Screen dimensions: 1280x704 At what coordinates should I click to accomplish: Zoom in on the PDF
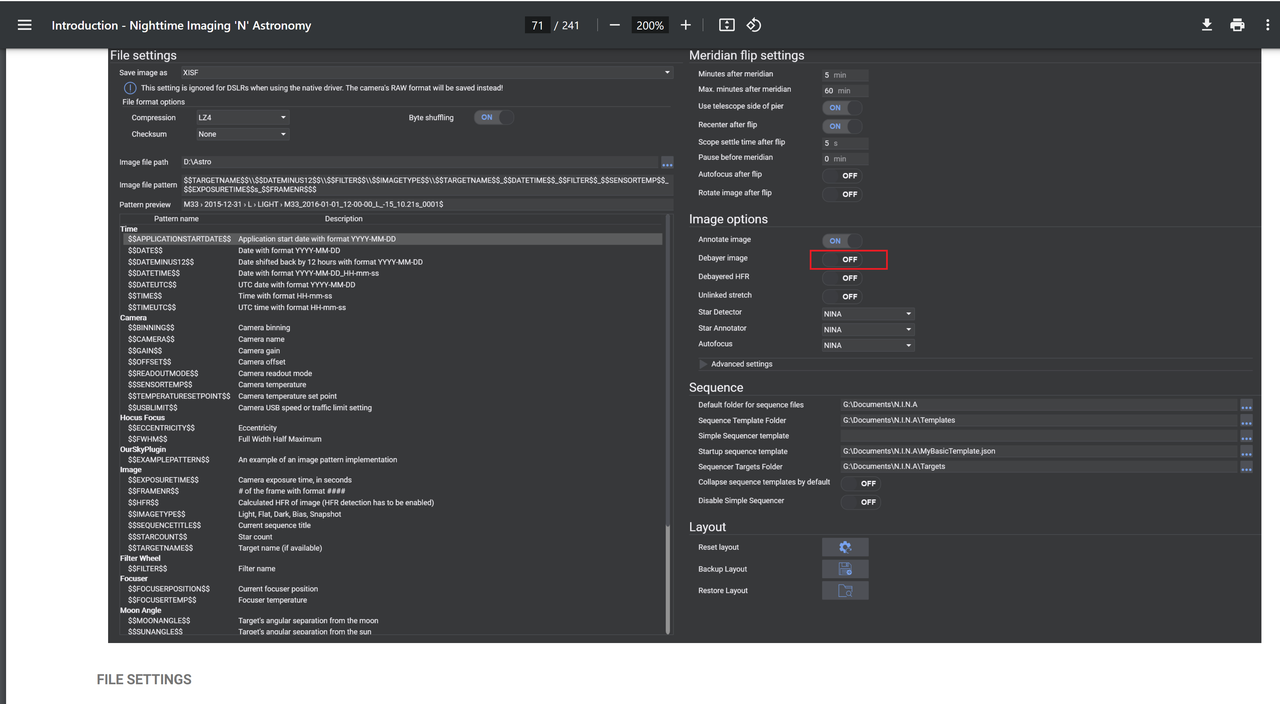click(685, 25)
